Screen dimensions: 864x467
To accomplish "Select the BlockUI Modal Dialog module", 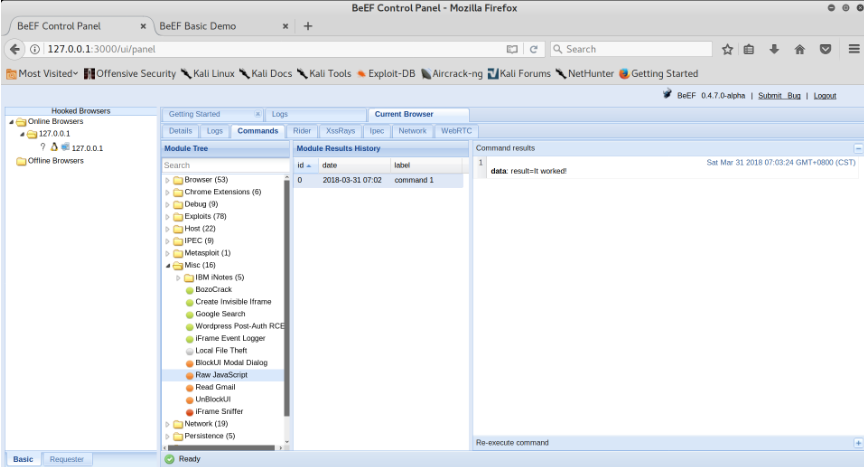I will (x=231, y=363).
